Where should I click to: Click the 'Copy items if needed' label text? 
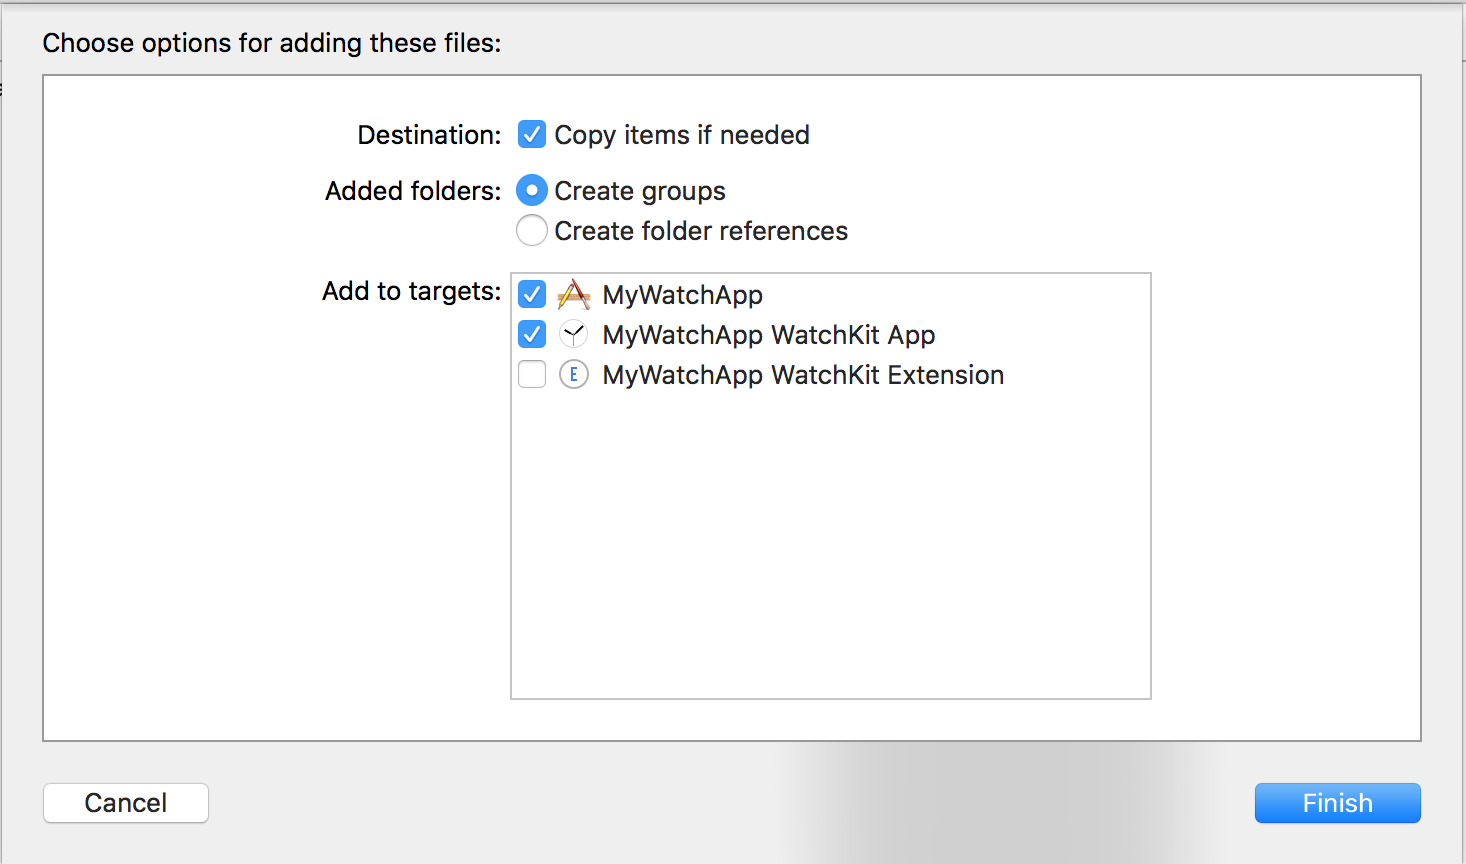pos(681,135)
